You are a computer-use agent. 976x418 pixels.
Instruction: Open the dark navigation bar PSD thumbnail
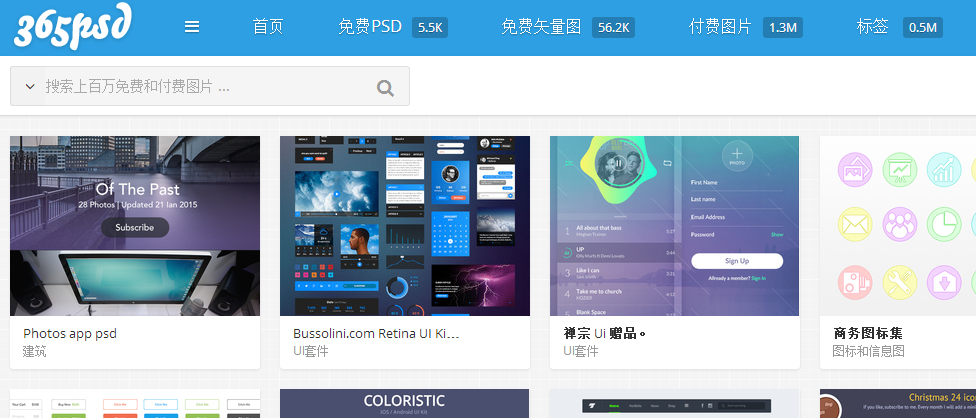pos(675,404)
